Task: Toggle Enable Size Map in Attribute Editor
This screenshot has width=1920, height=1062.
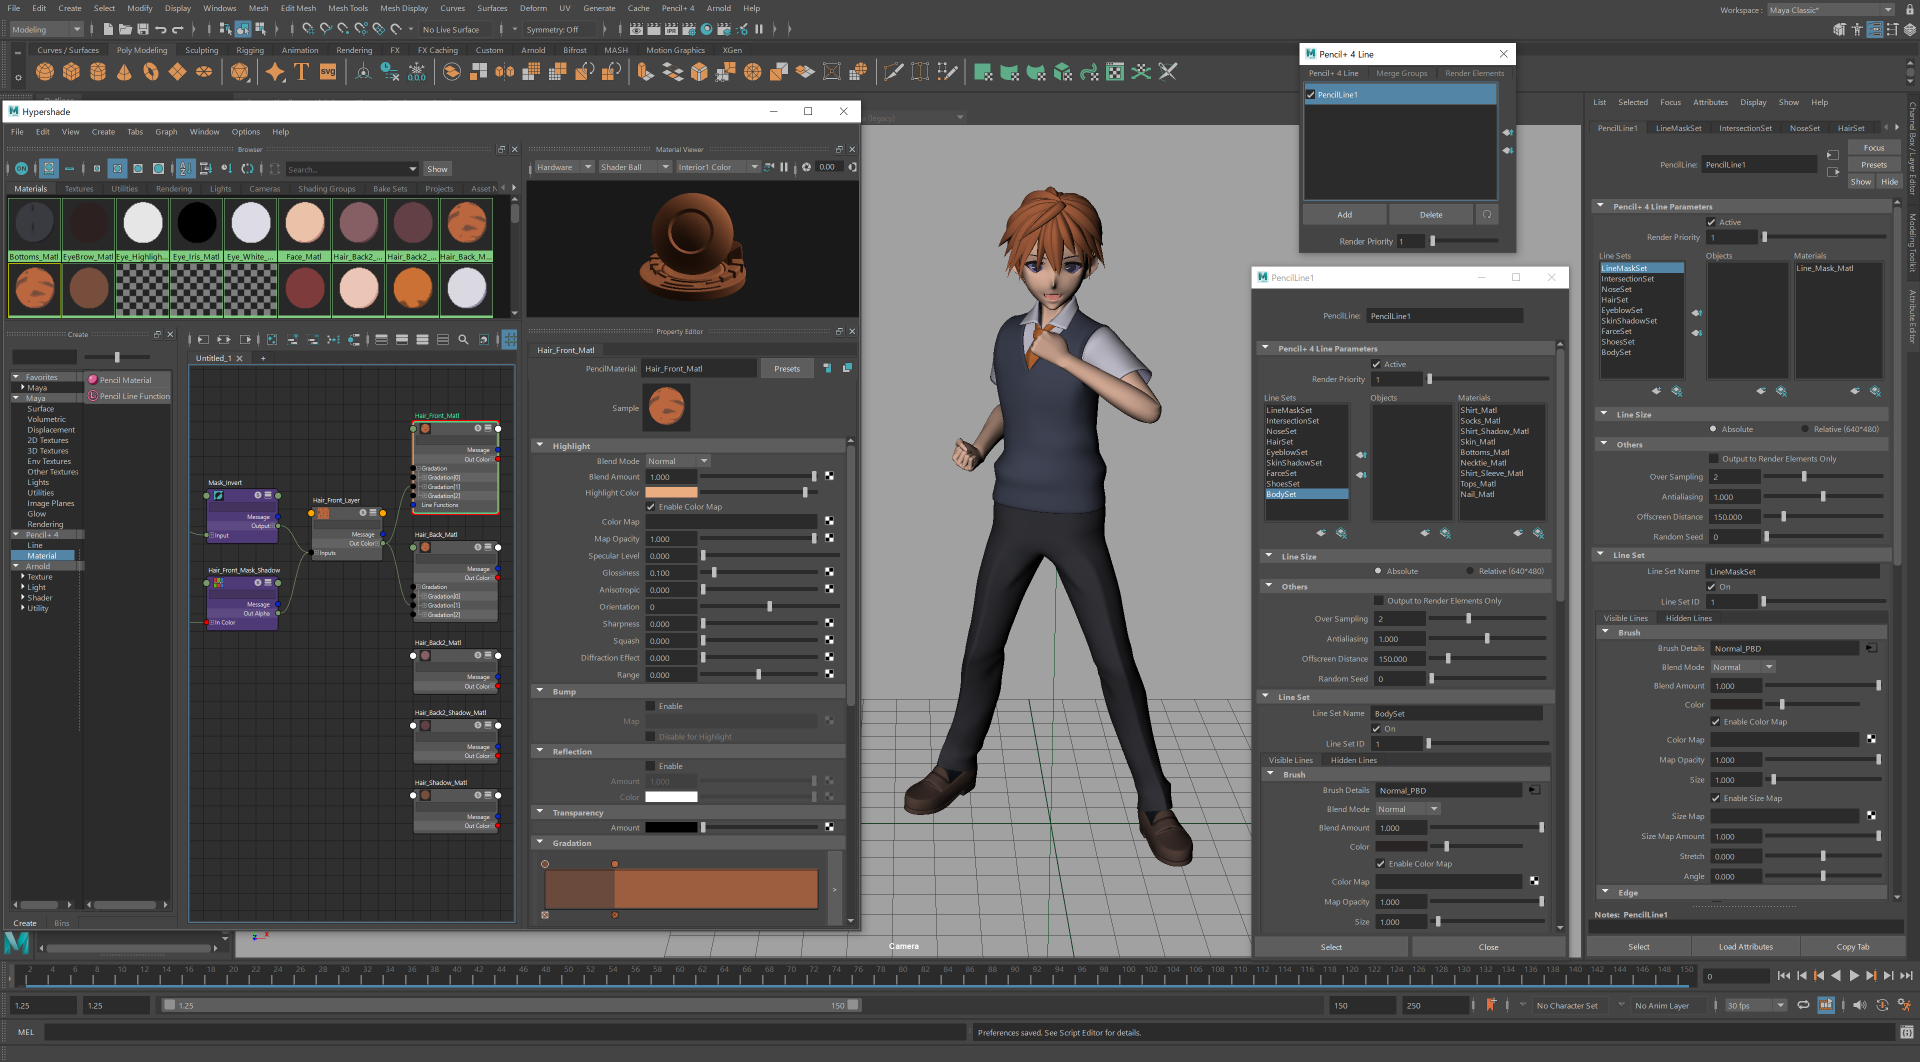Action: (1716, 798)
